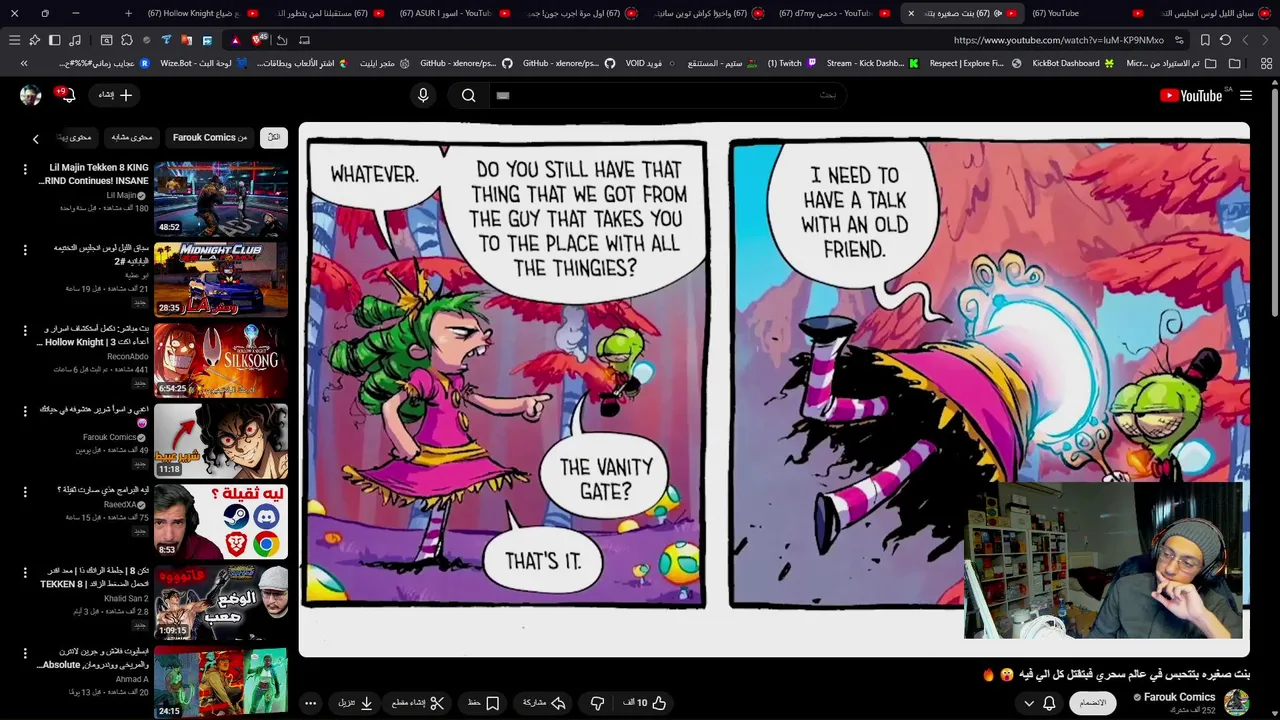This screenshot has height=720, width=1280.
Task: Open options for the Ahmad A Absolute video
Action: tap(25, 654)
